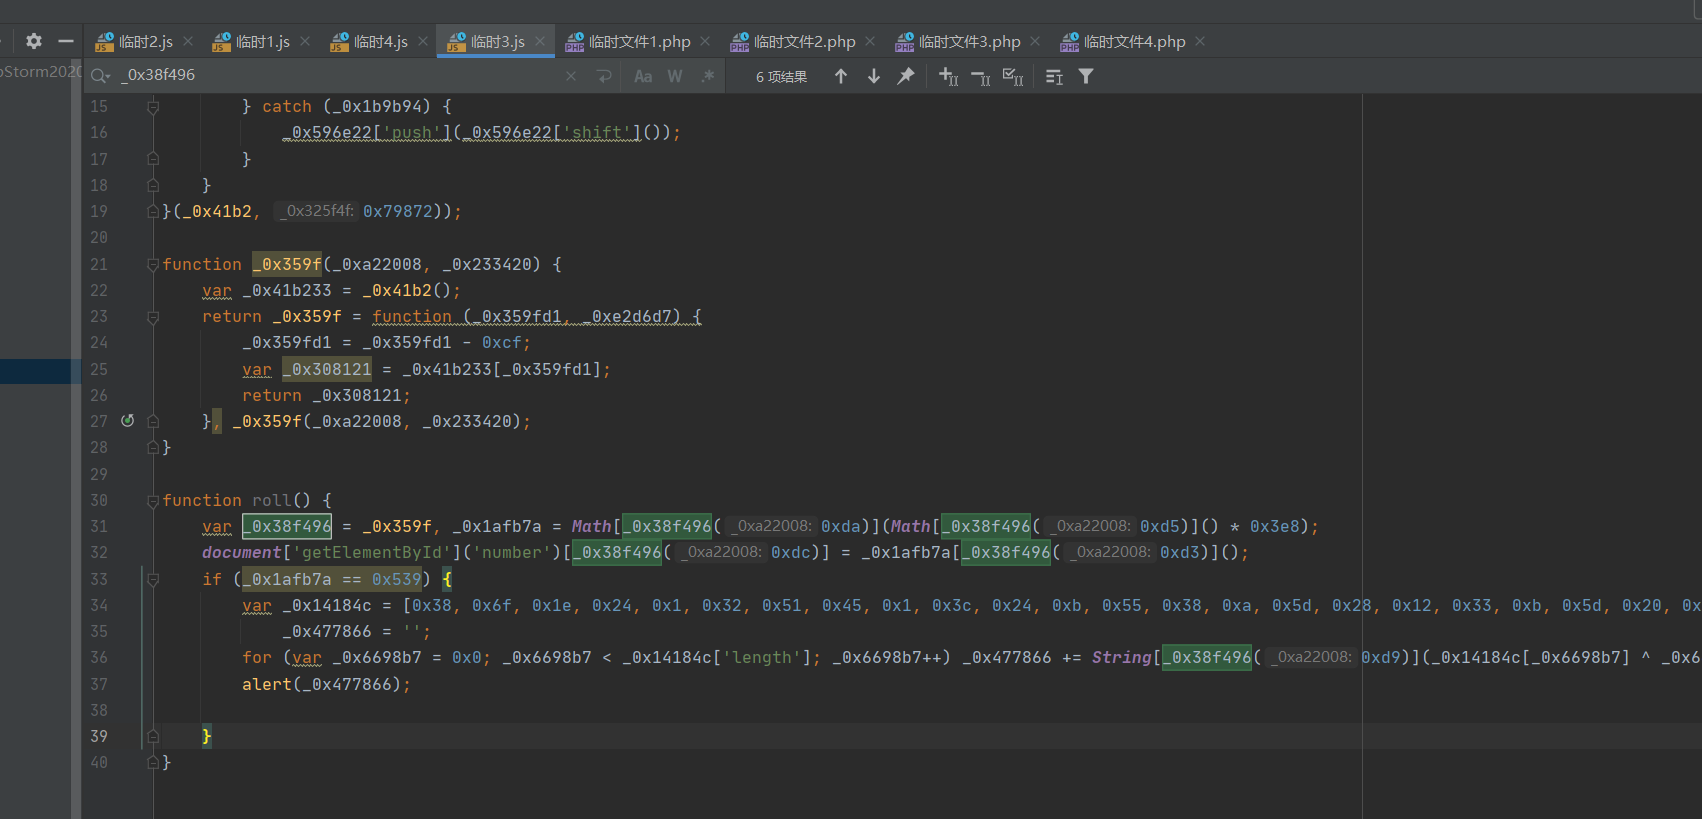
Task: Toggle Regex (.*) search option
Action: tap(708, 76)
